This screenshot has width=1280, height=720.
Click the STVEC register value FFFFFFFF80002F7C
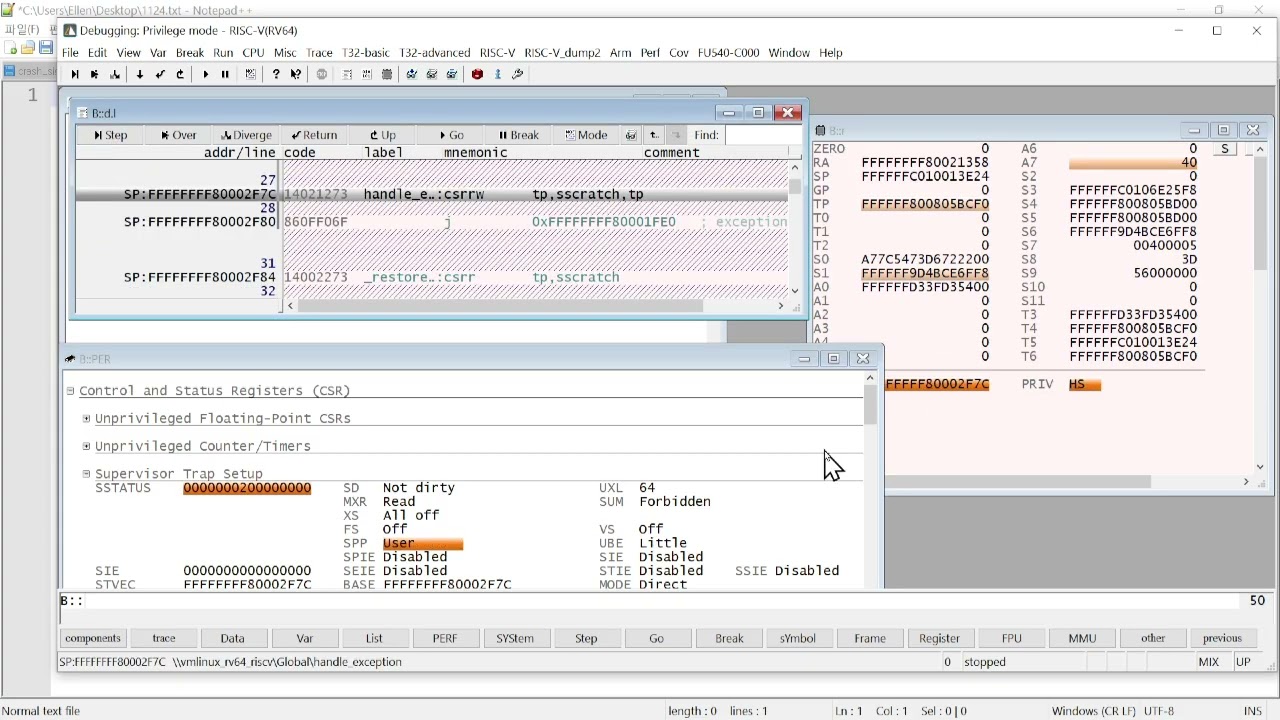coord(247,585)
